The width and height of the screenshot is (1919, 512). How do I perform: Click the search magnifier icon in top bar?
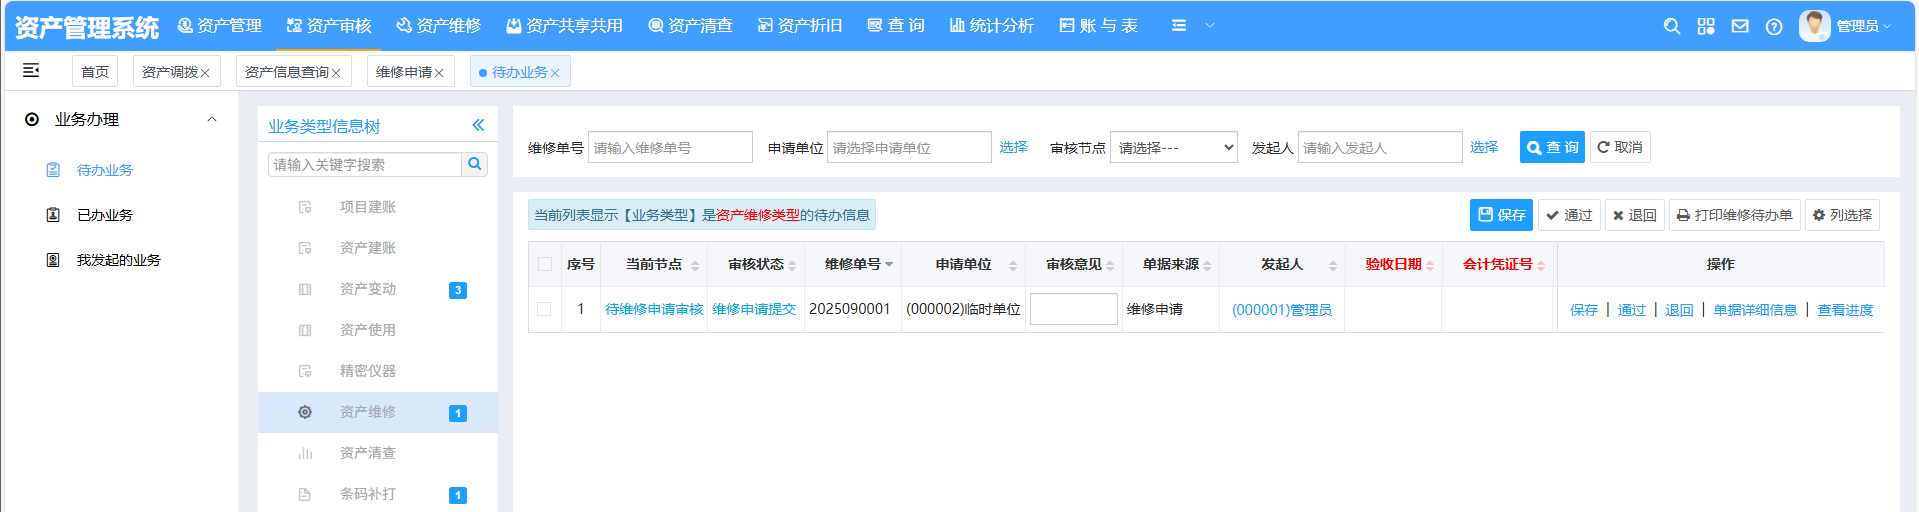pos(1671,26)
